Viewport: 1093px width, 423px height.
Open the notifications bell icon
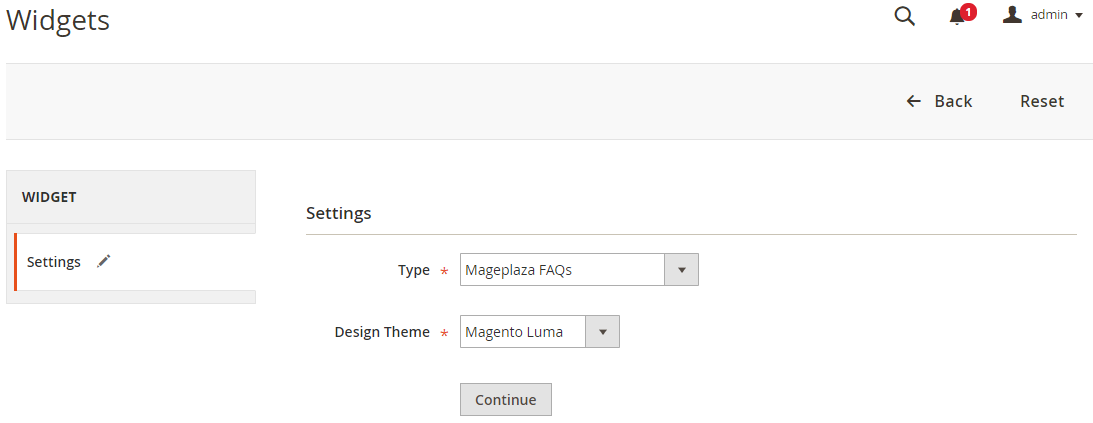957,17
